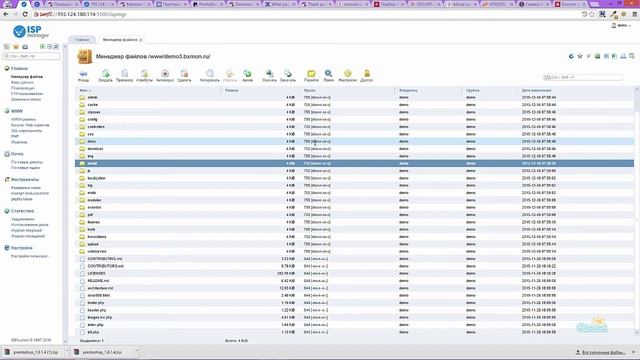Select the LICENSES file row
The image size is (640, 360).
tap(354, 273)
